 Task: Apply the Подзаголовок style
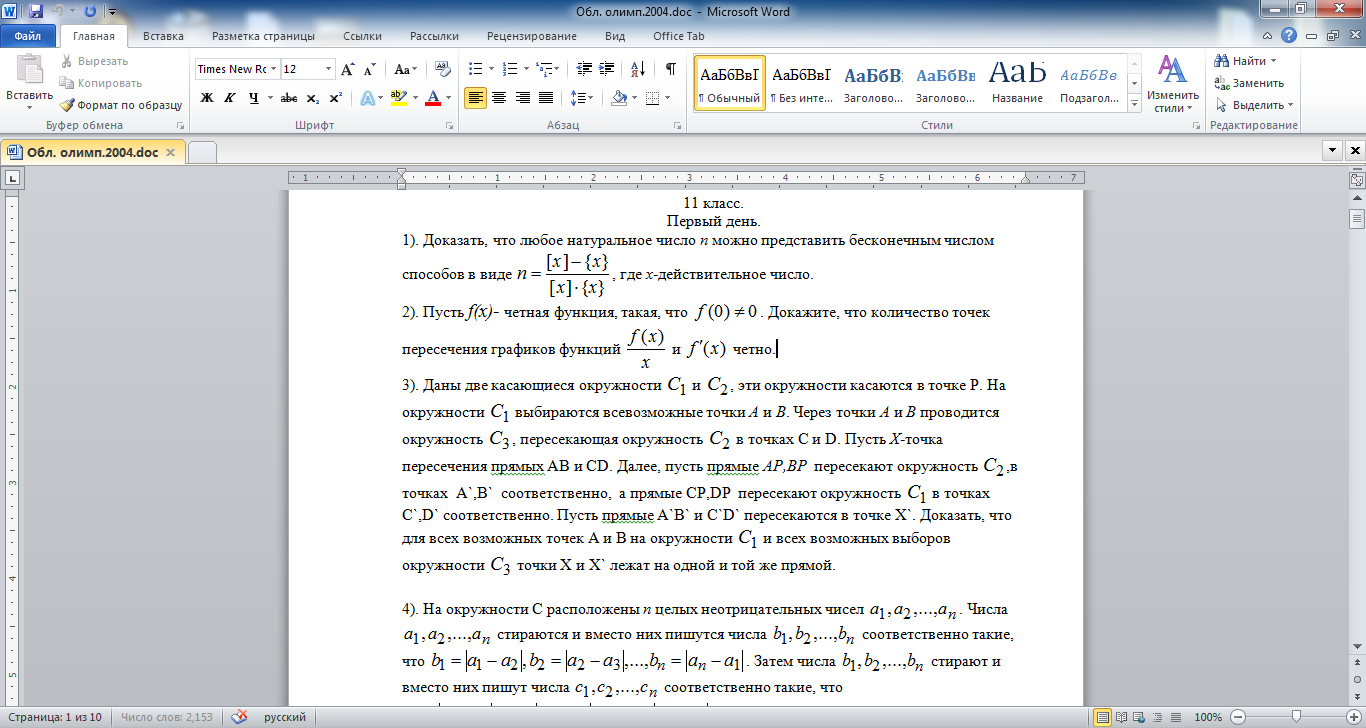(1089, 82)
